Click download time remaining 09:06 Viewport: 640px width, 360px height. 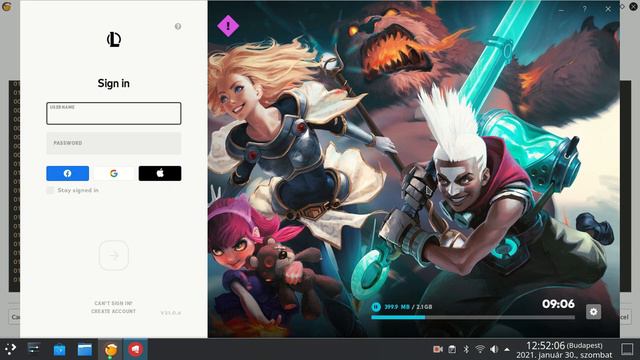[x=558, y=304]
